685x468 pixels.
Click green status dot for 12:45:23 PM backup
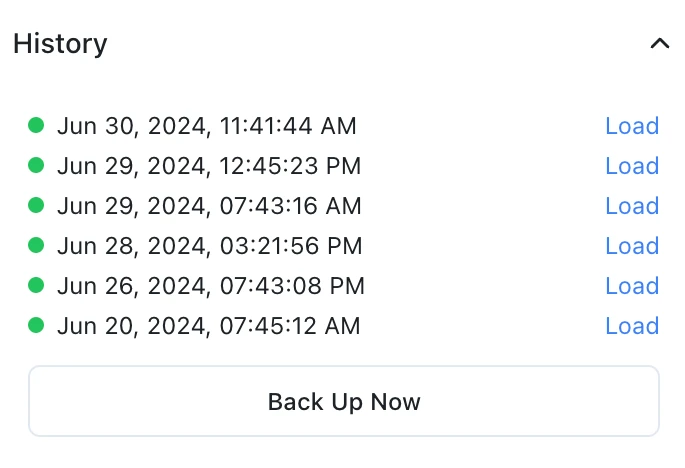[x=36, y=165]
